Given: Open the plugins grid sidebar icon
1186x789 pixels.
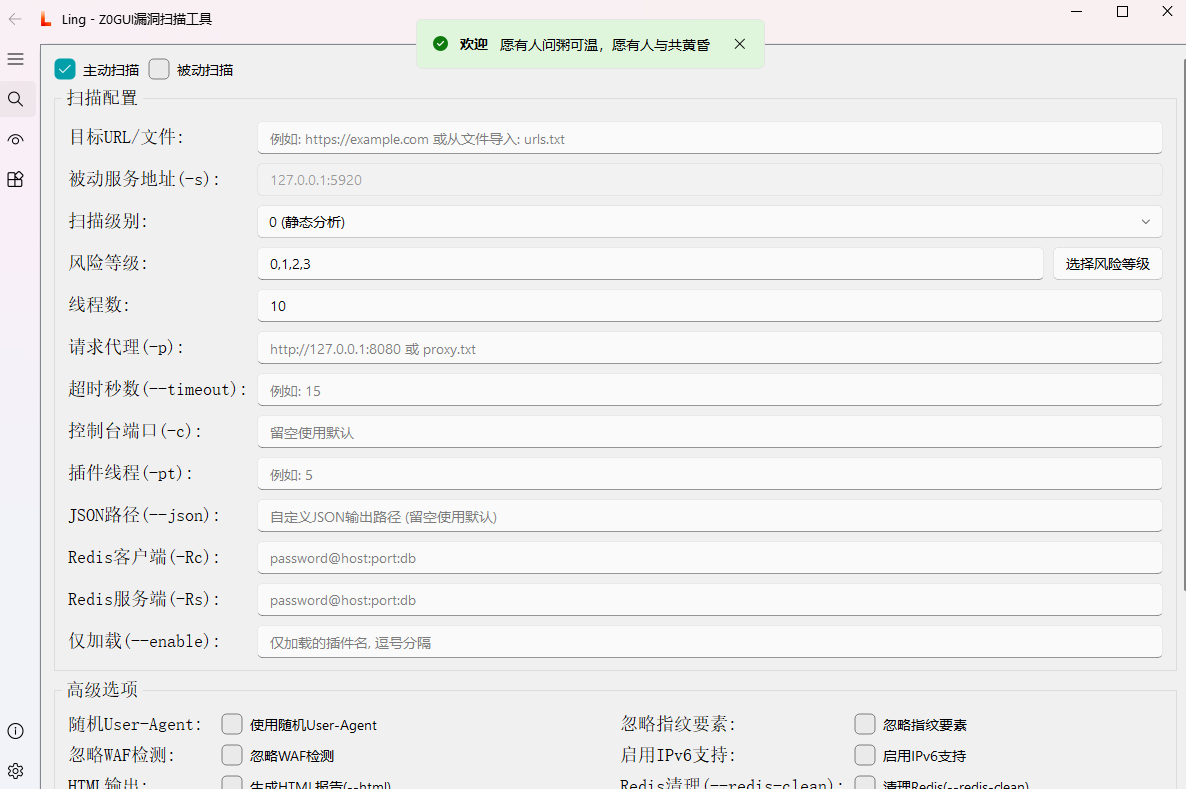Looking at the screenshot, I should [x=15, y=179].
